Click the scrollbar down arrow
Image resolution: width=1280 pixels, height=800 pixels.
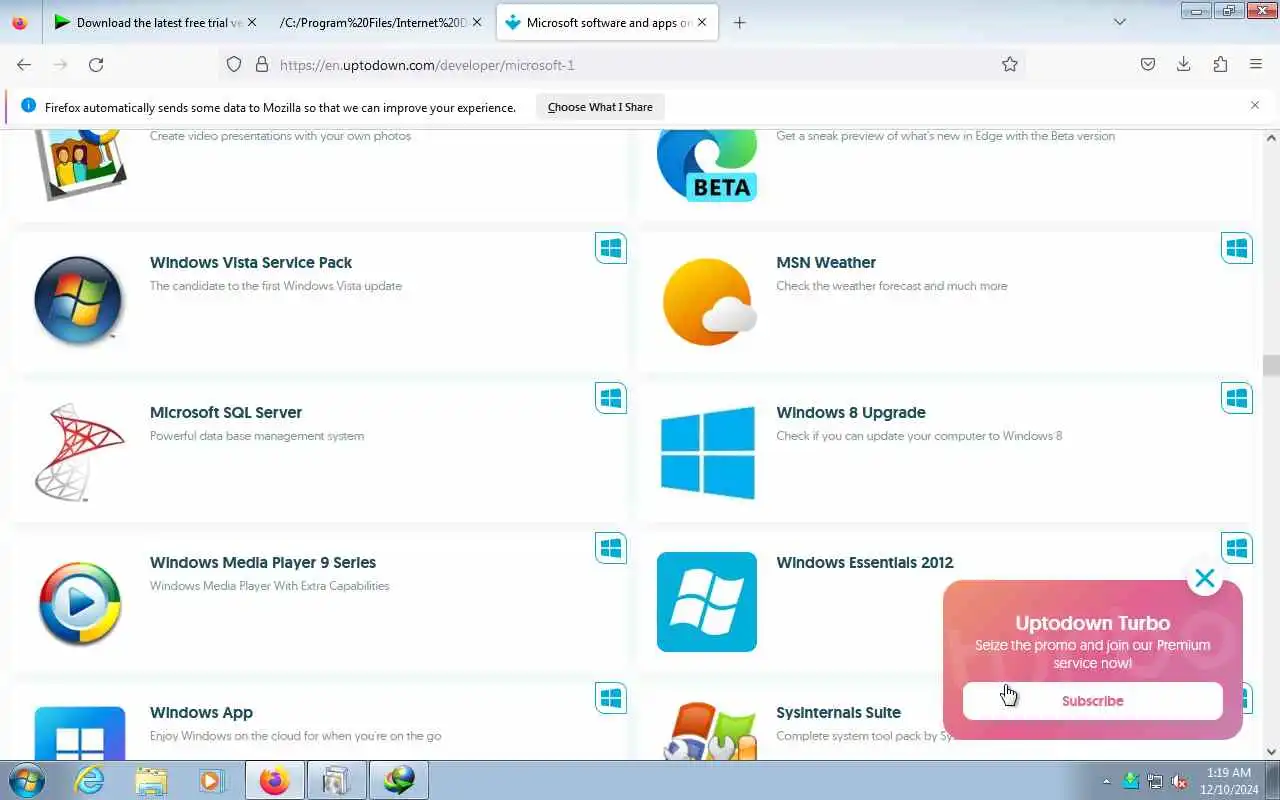tap(1271, 752)
